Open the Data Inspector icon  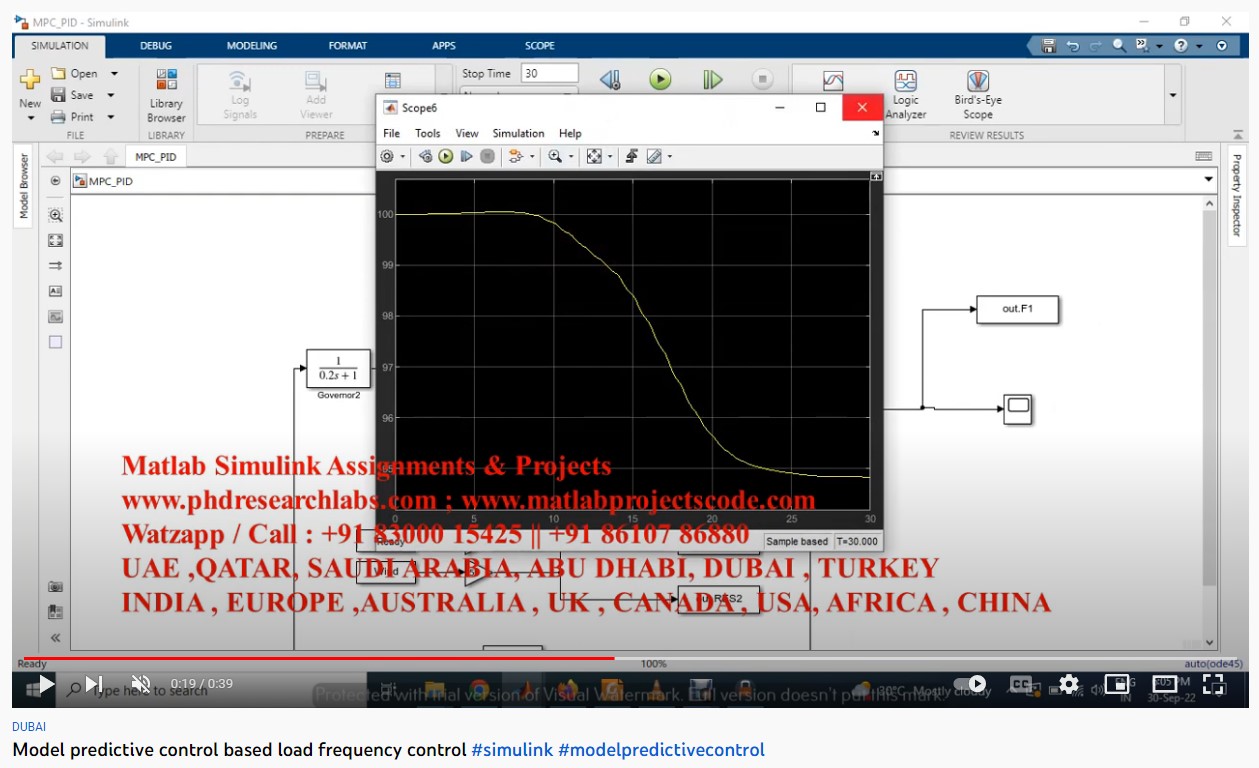(833, 82)
